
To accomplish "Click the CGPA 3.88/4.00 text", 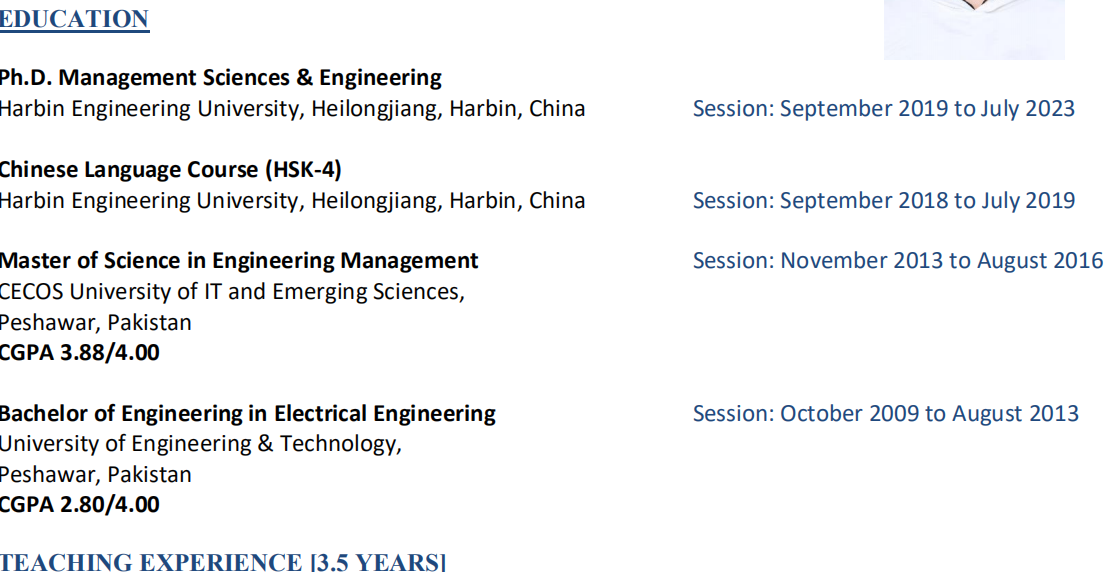I will (79, 352).
